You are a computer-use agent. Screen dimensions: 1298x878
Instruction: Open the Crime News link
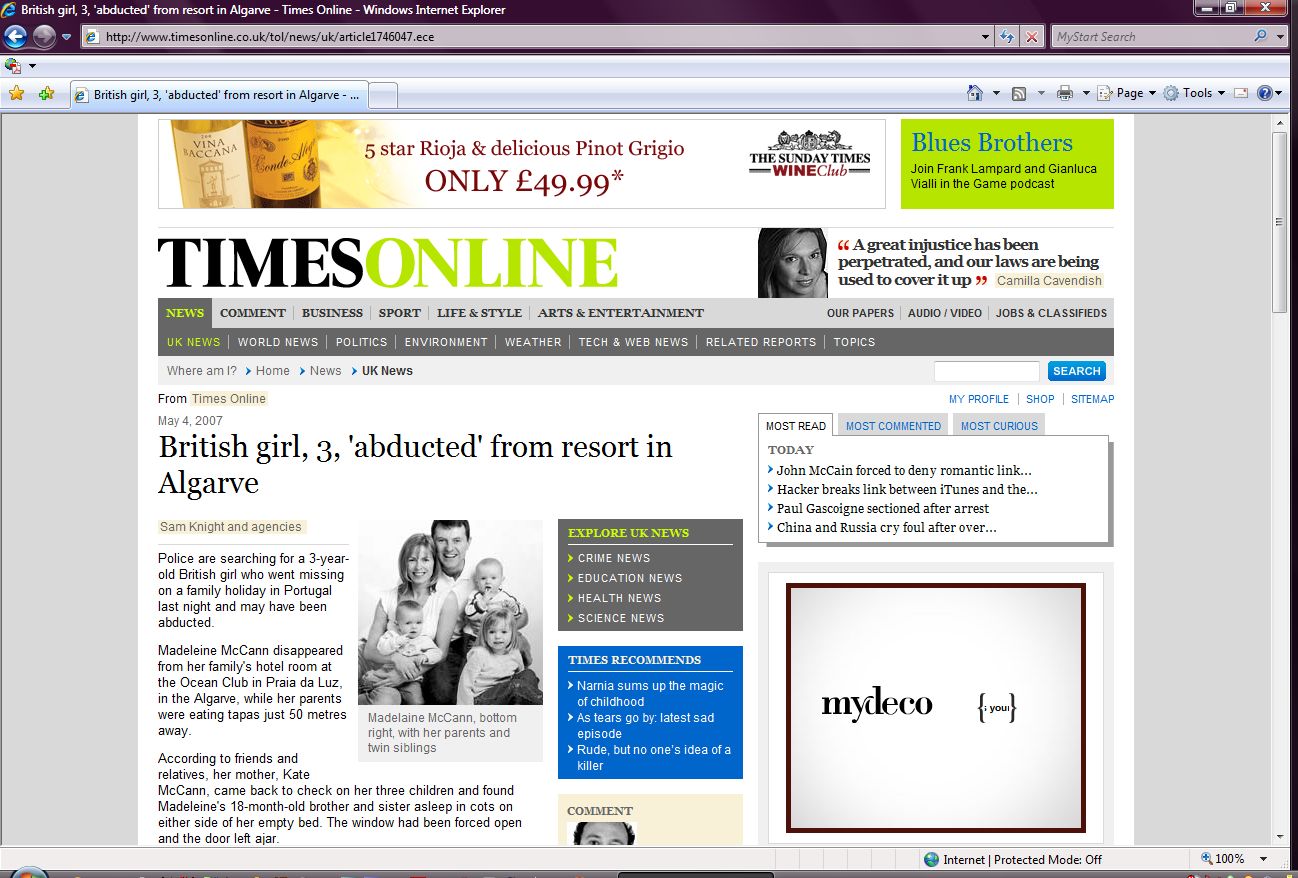coord(613,558)
